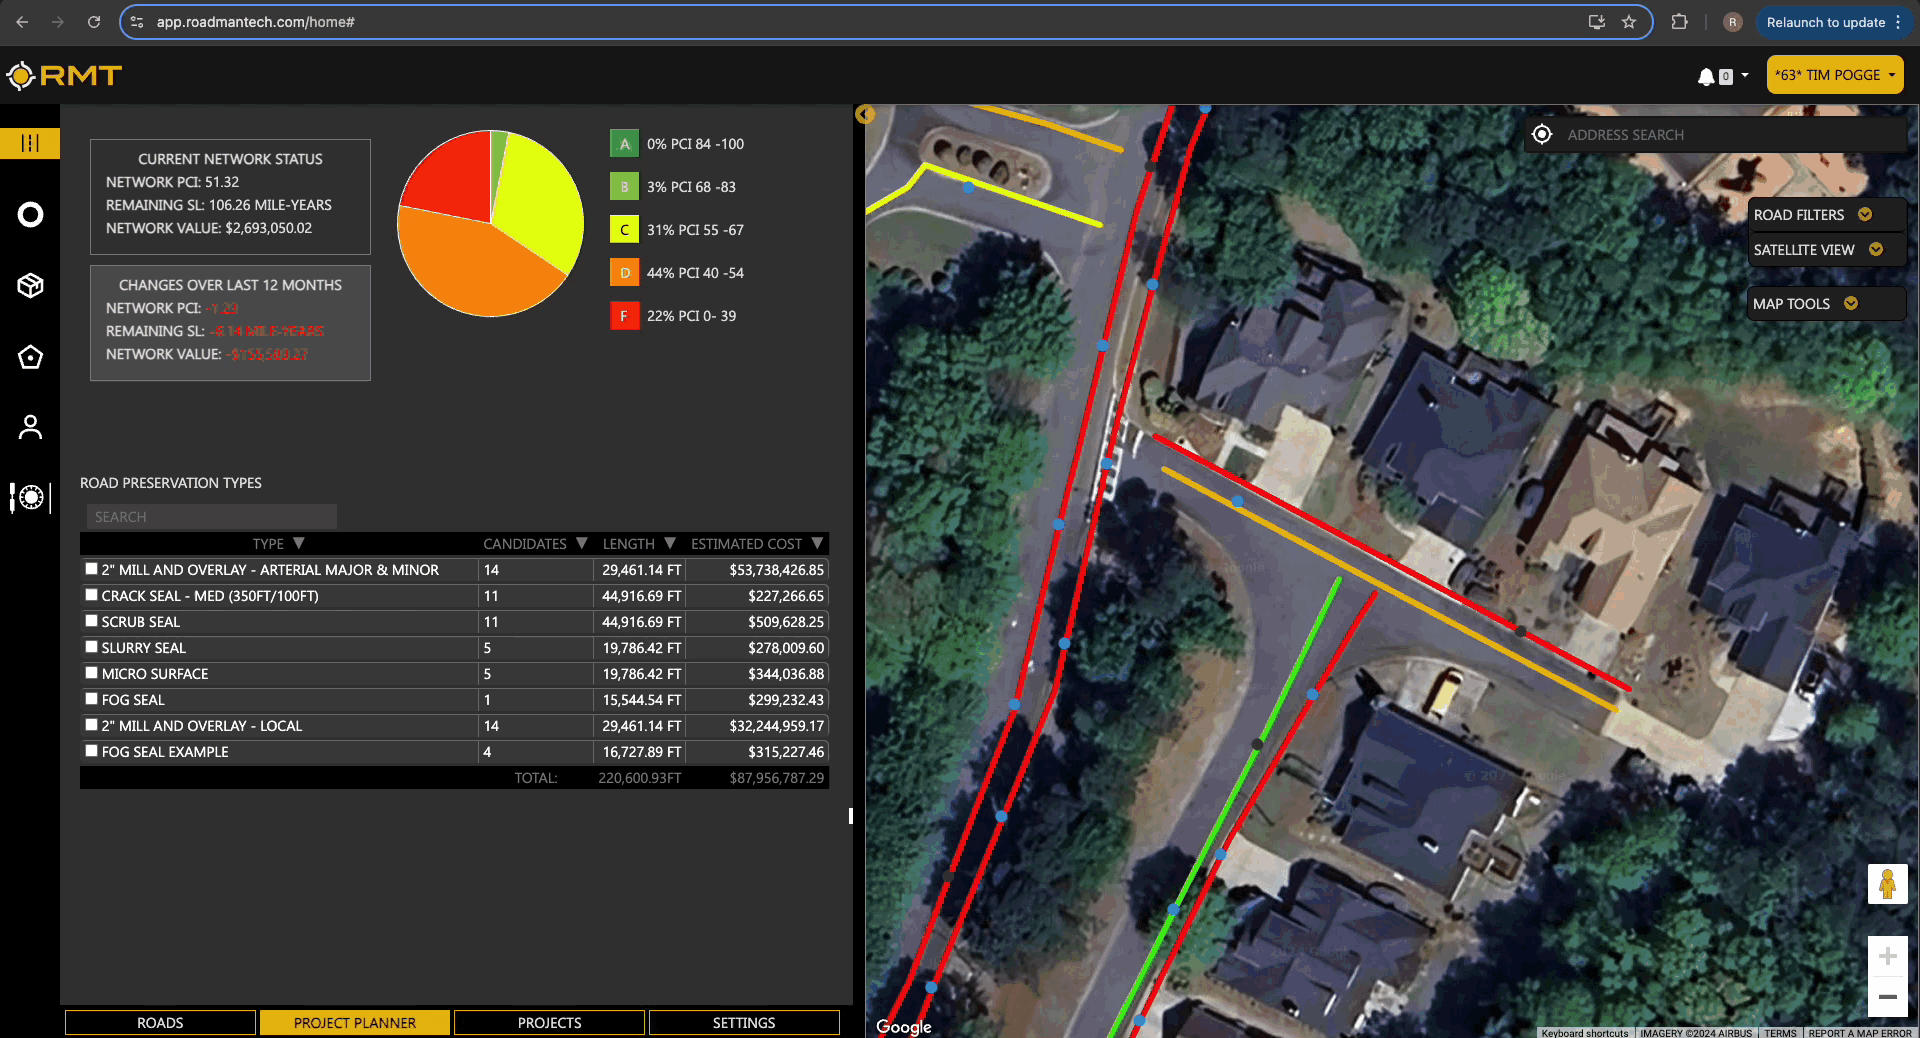Click the locate target icon near address search
1920x1038 pixels.
coord(1542,135)
